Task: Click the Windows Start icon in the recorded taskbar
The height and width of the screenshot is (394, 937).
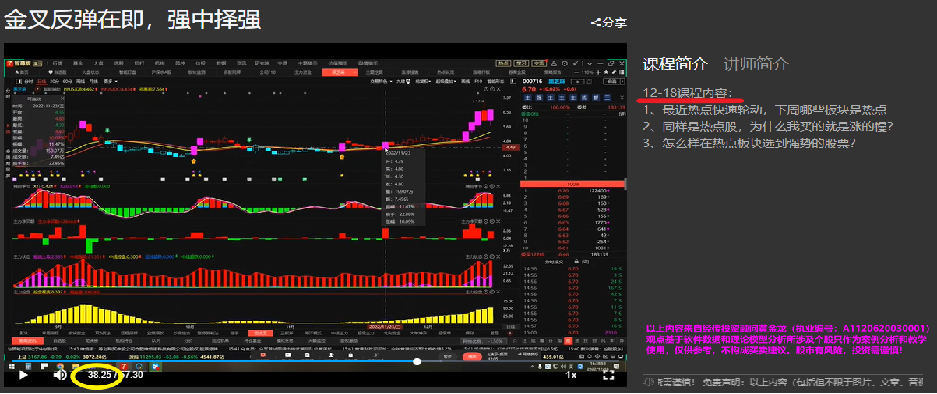Action: (12, 366)
